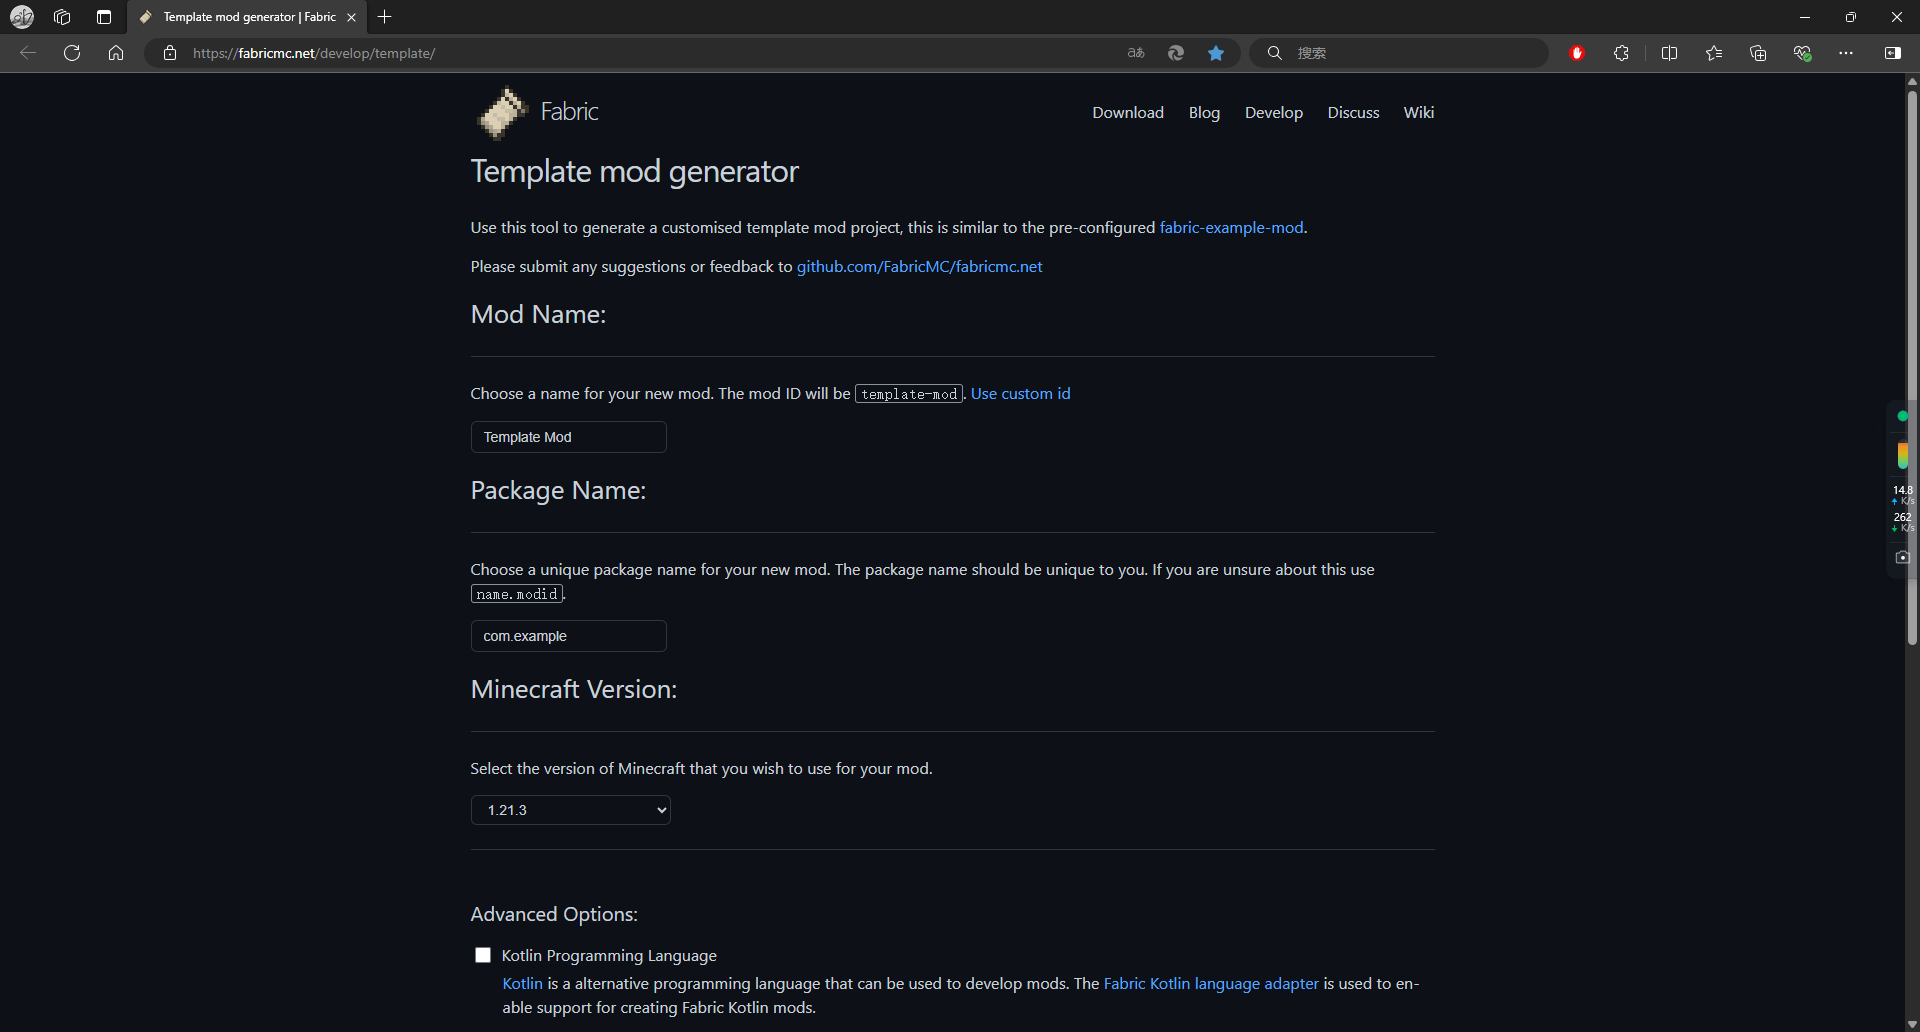Viewport: 1920px width, 1032px height.
Task: Open the Wiki nav item
Action: (x=1419, y=113)
